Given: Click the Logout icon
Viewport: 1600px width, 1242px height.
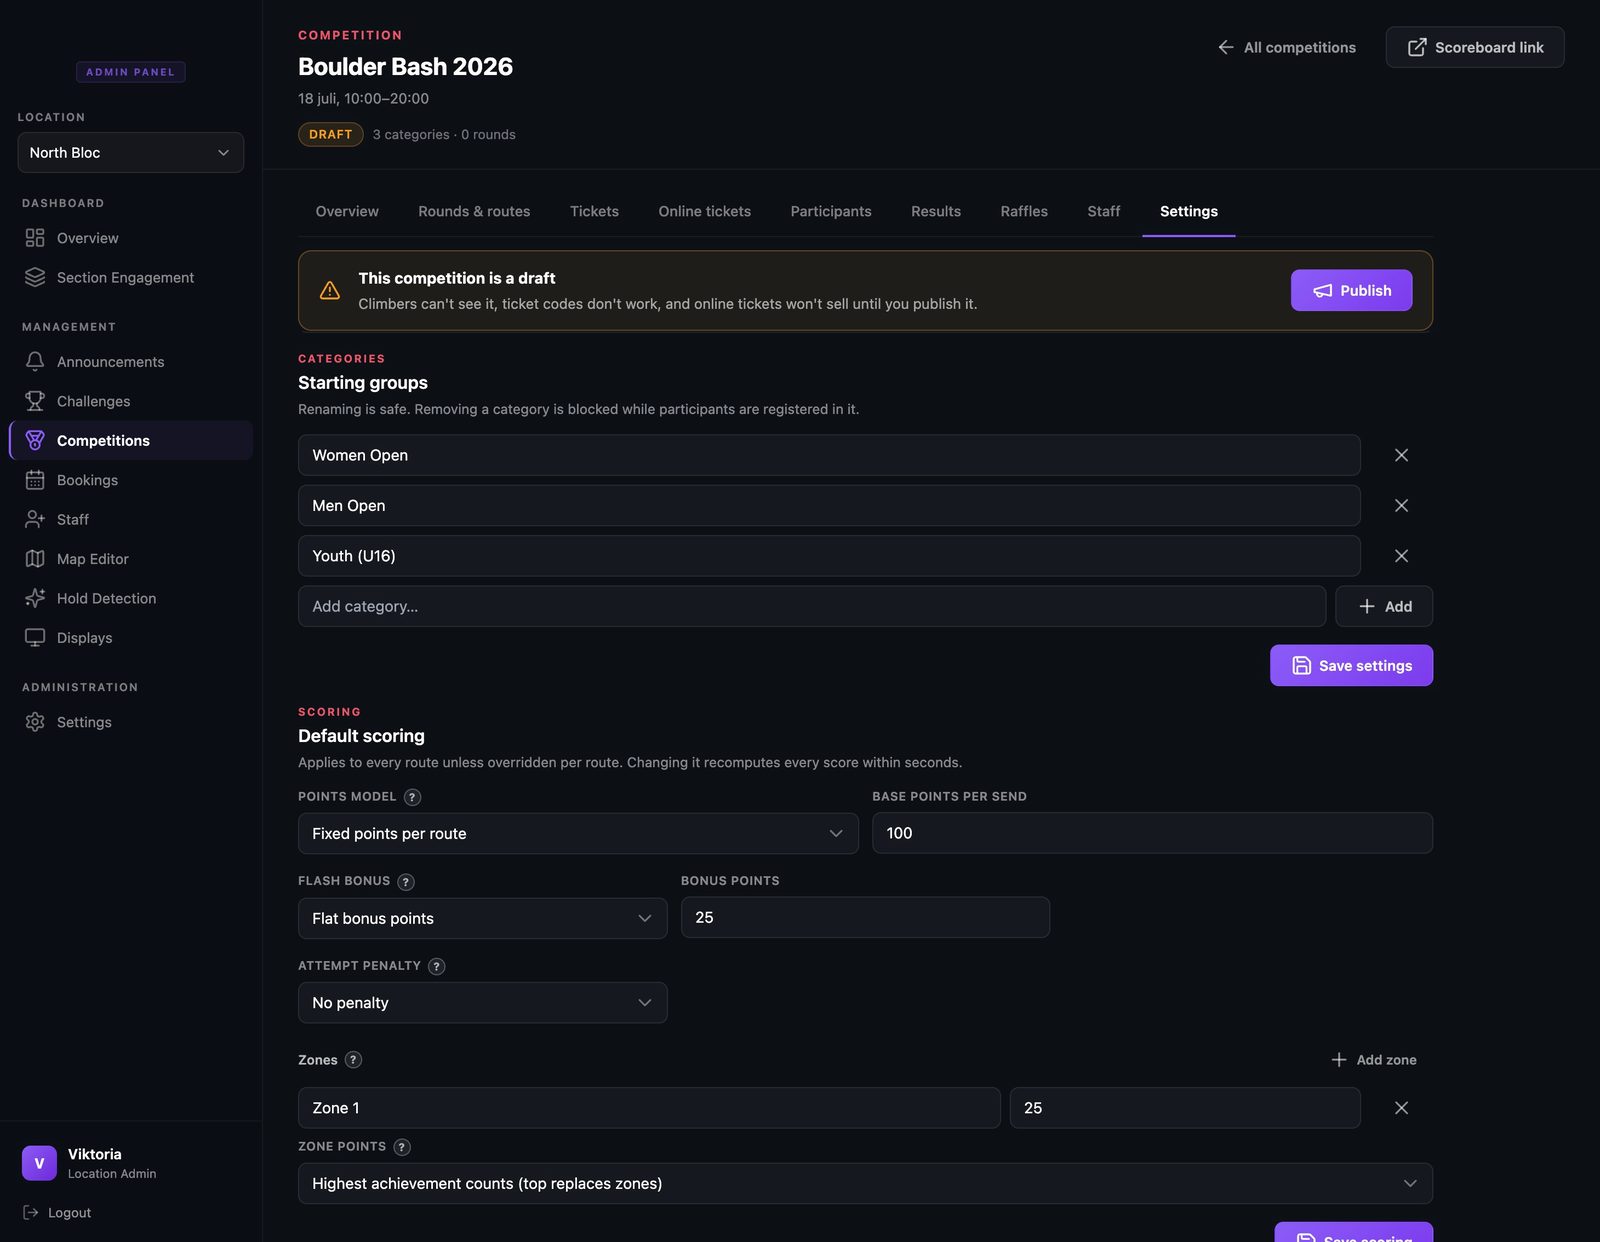Looking at the screenshot, I should point(31,1212).
